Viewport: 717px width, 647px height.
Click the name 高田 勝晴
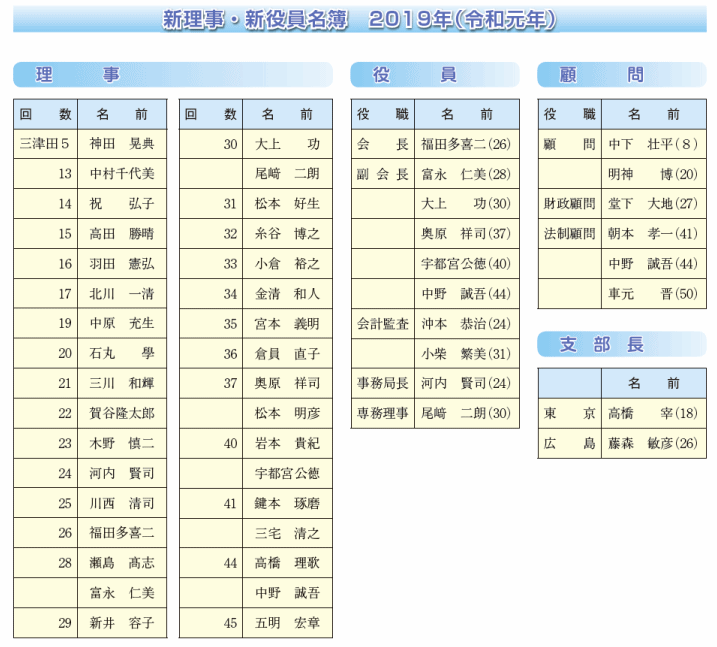[x=122, y=234]
